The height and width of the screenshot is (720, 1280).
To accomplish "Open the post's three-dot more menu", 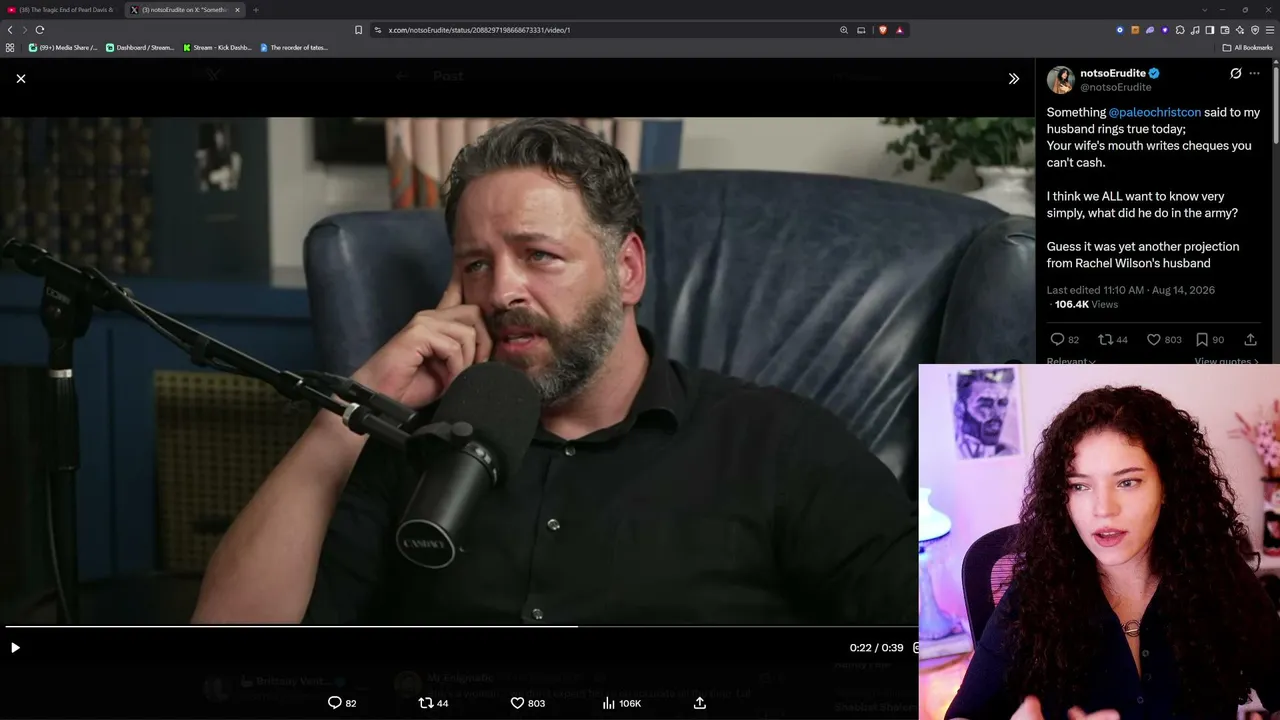I will point(1255,73).
